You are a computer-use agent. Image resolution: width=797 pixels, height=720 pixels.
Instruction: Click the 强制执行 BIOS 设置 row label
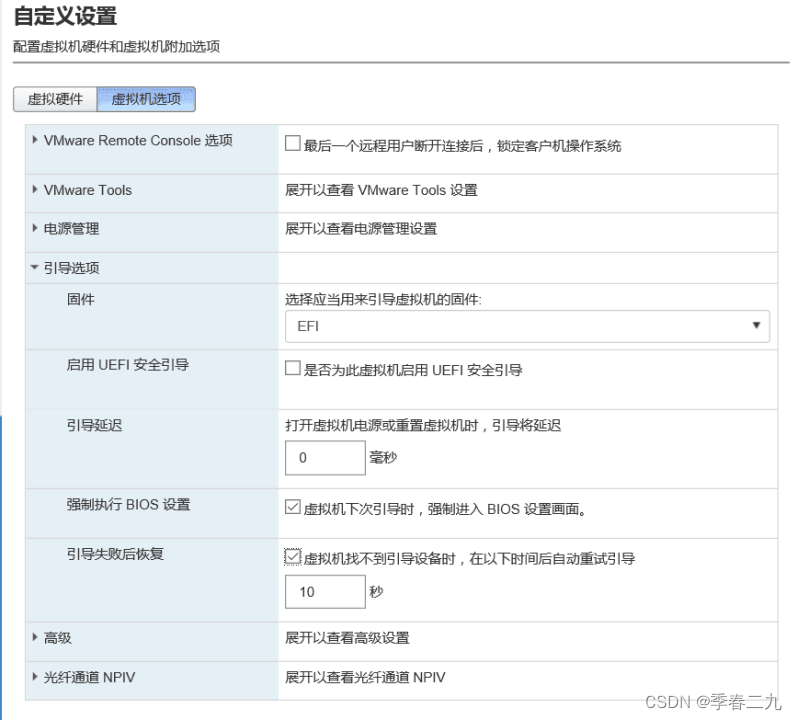click(129, 505)
